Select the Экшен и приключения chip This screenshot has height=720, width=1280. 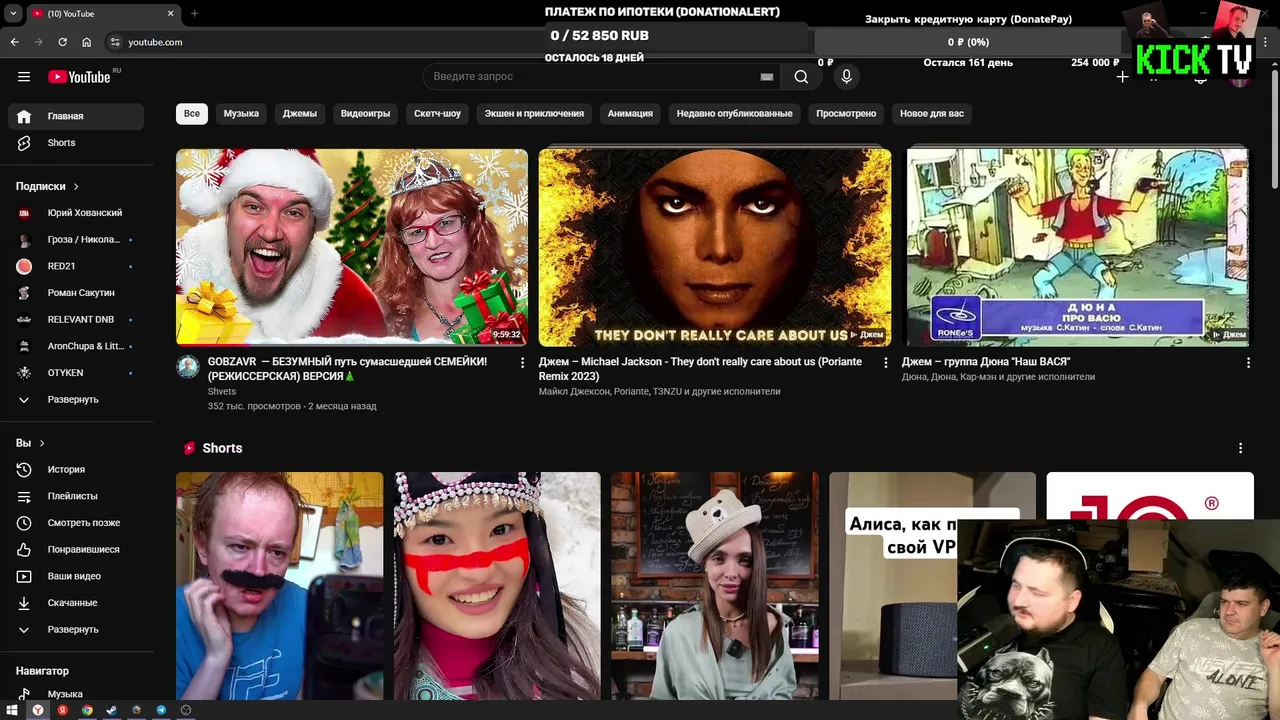[534, 113]
